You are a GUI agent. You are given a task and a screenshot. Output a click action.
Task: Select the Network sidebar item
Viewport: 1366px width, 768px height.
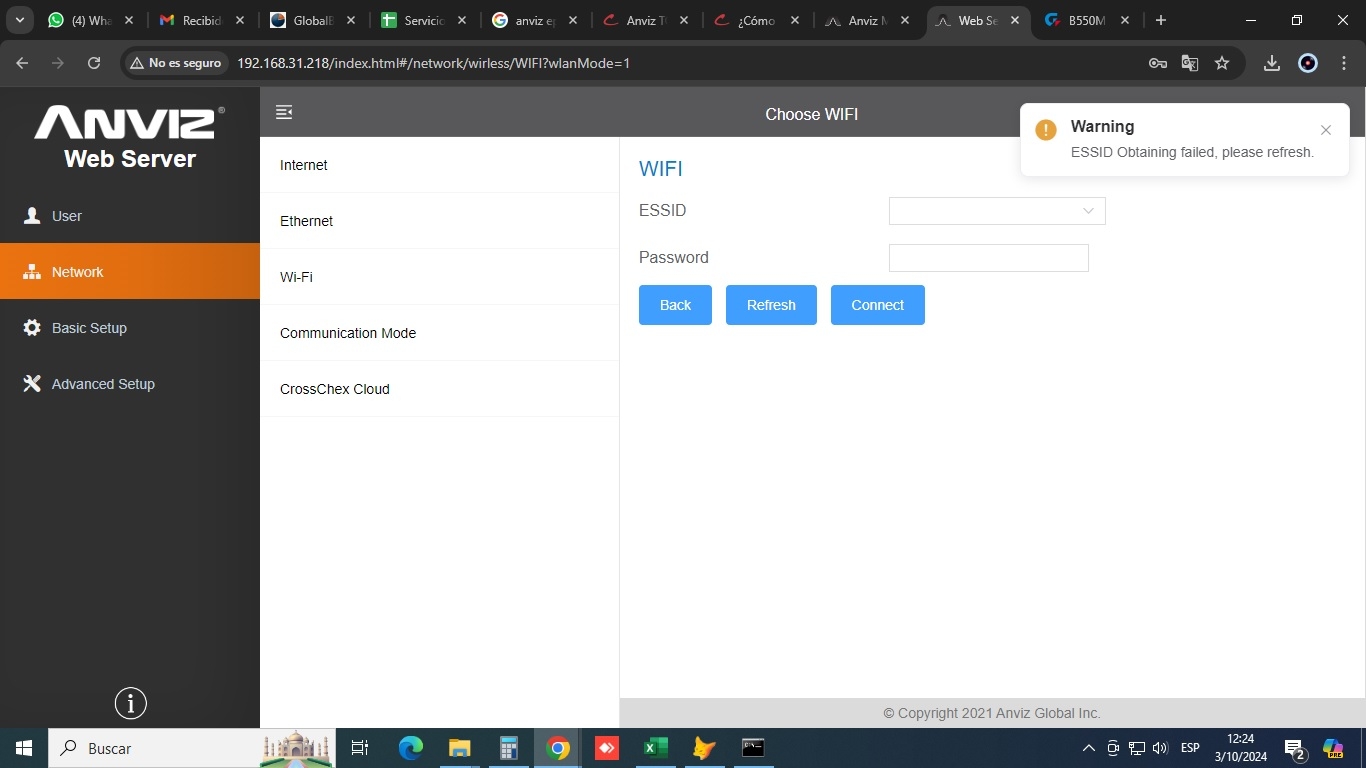tap(130, 271)
